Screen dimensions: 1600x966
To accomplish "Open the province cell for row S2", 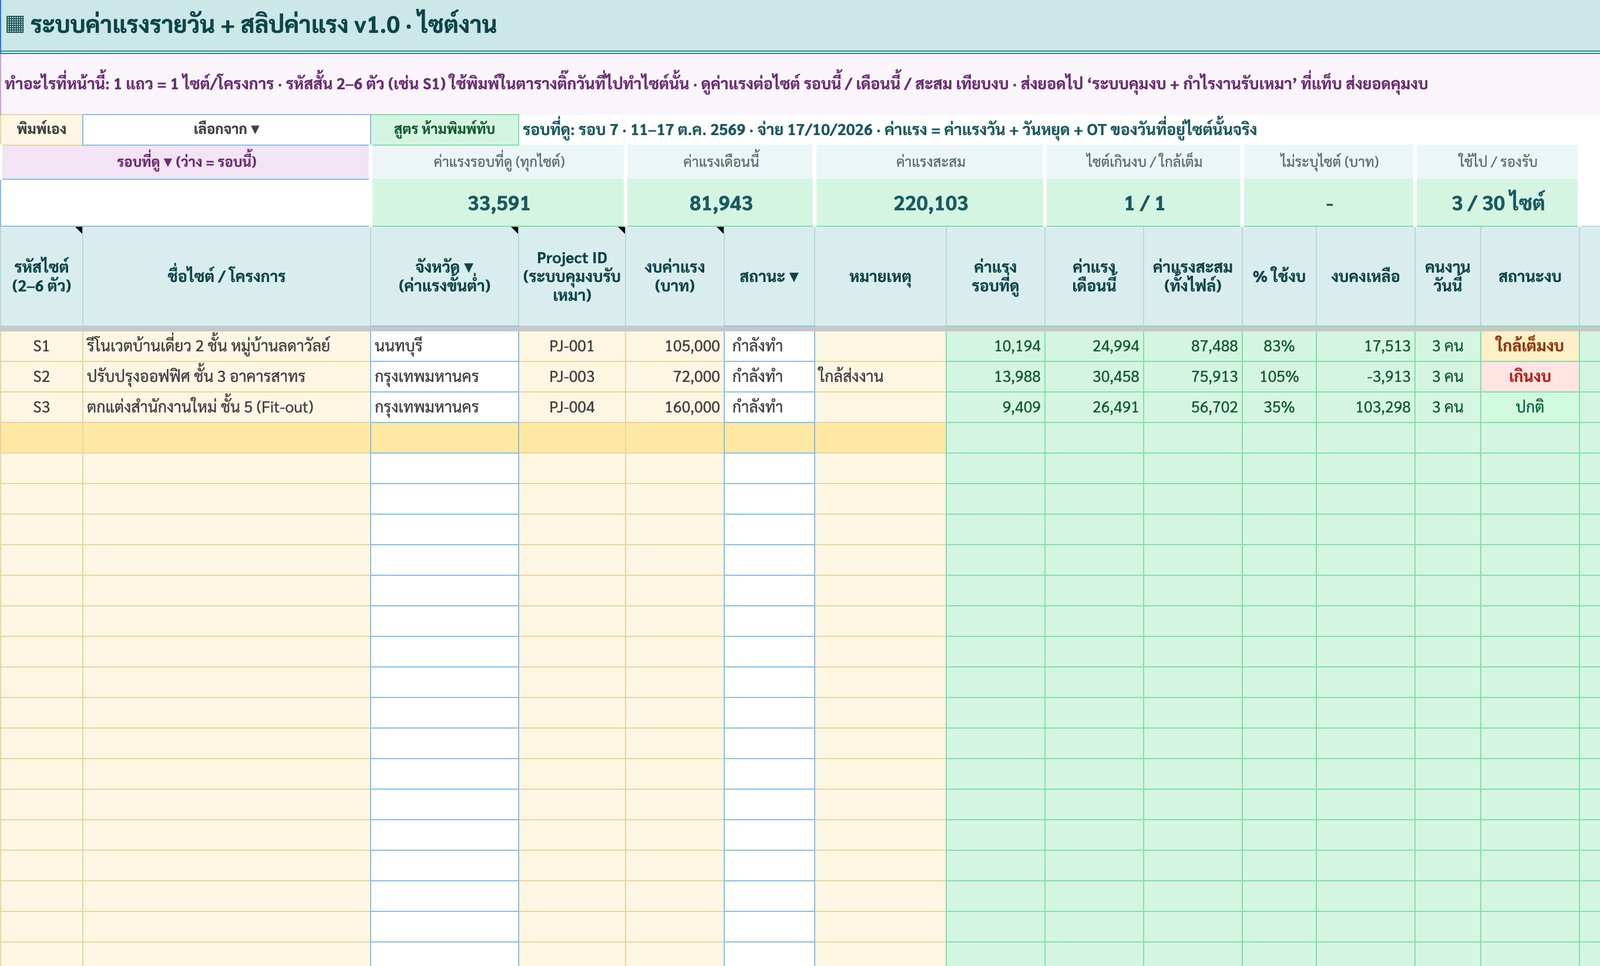I will click(444, 377).
